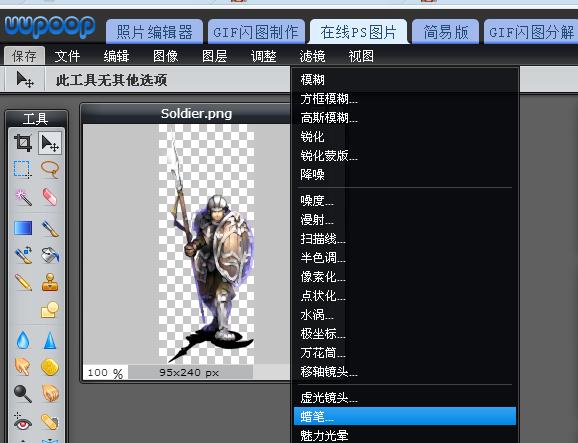Viewport: 578px width, 443px height.
Task: Click the uupoop logo
Action: [x=50, y=27]
